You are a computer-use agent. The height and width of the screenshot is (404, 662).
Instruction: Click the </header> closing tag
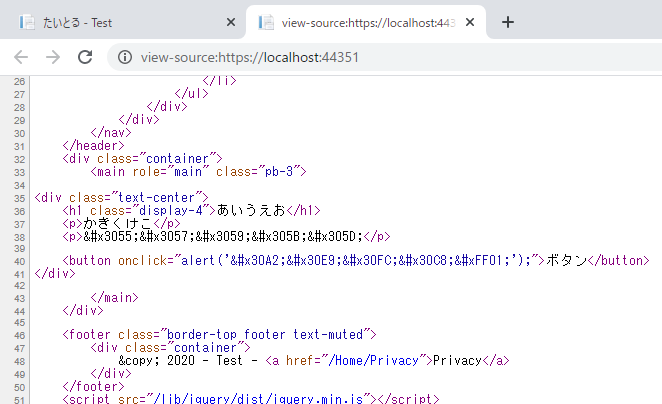pyautogui.click(x=93, y=146)
